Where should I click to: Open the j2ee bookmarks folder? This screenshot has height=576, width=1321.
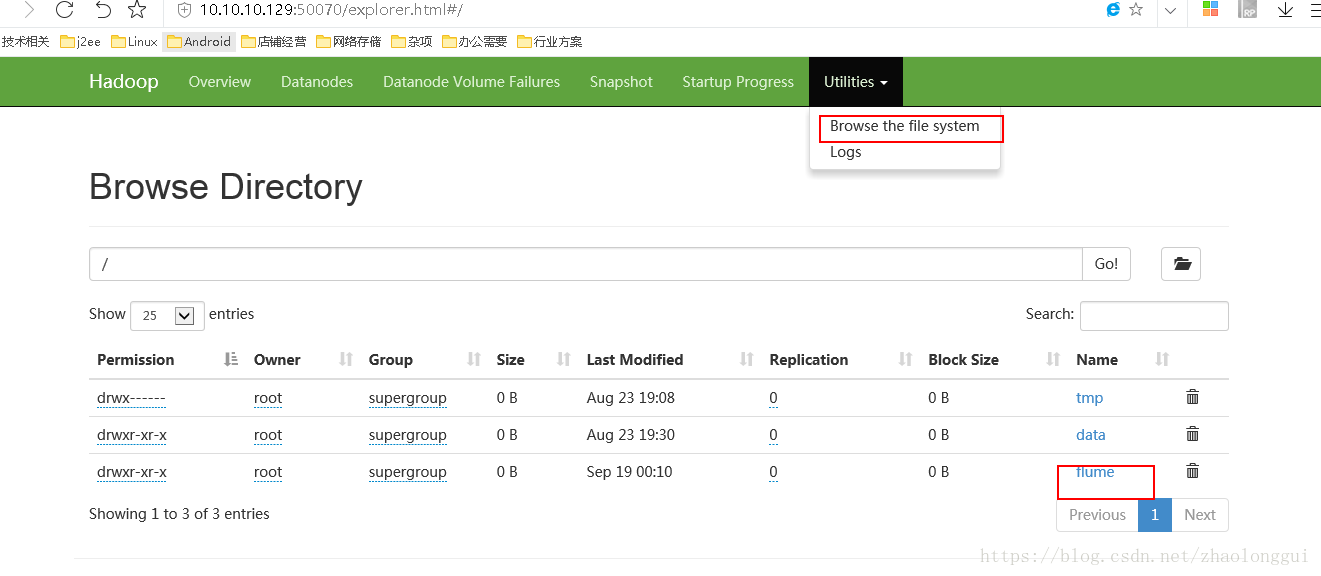click(81, 41)
